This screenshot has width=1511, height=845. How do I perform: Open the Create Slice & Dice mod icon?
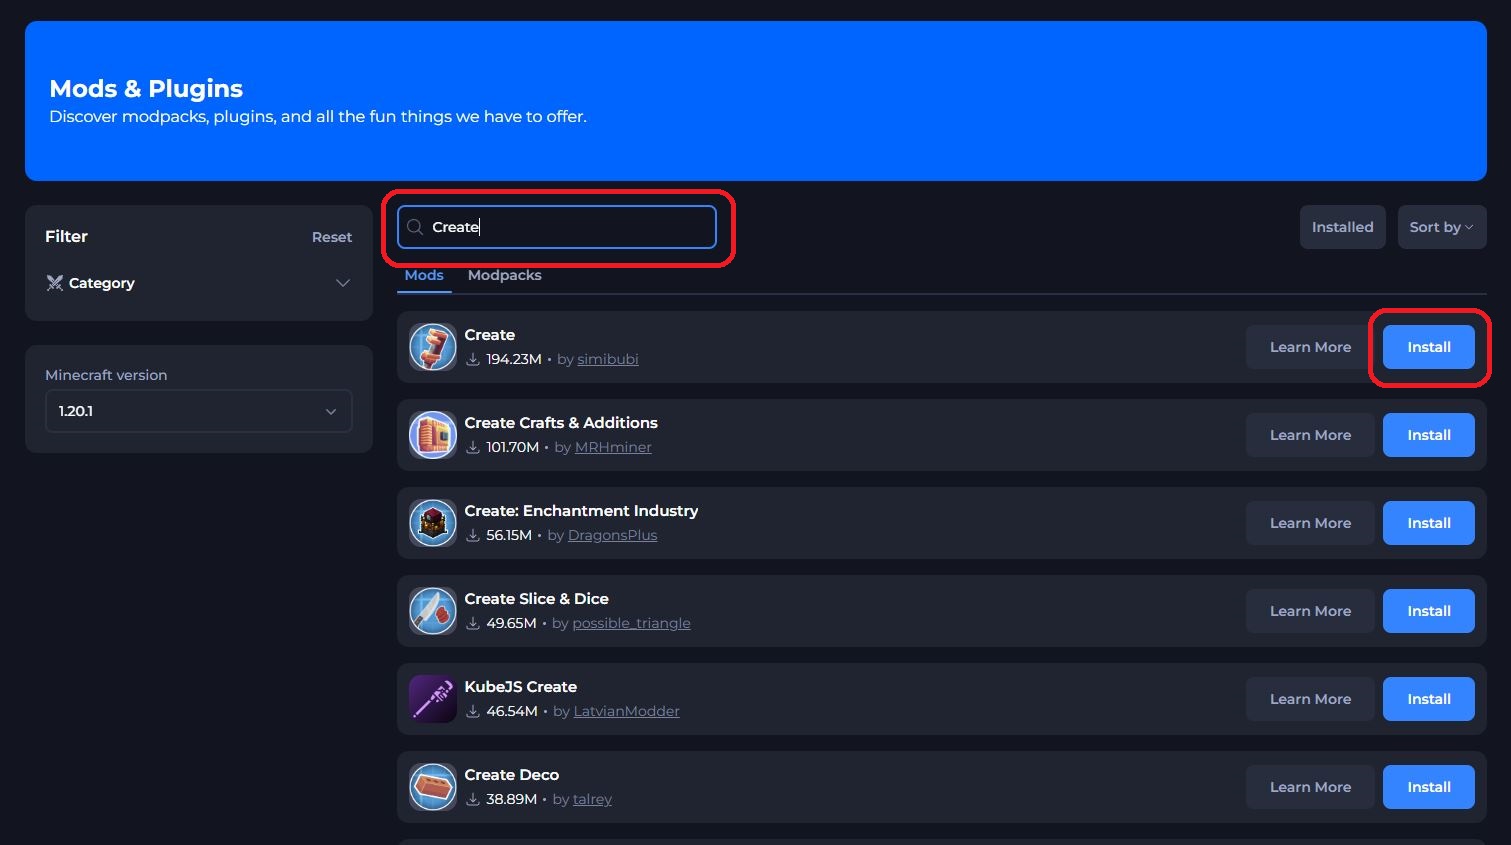433,611
